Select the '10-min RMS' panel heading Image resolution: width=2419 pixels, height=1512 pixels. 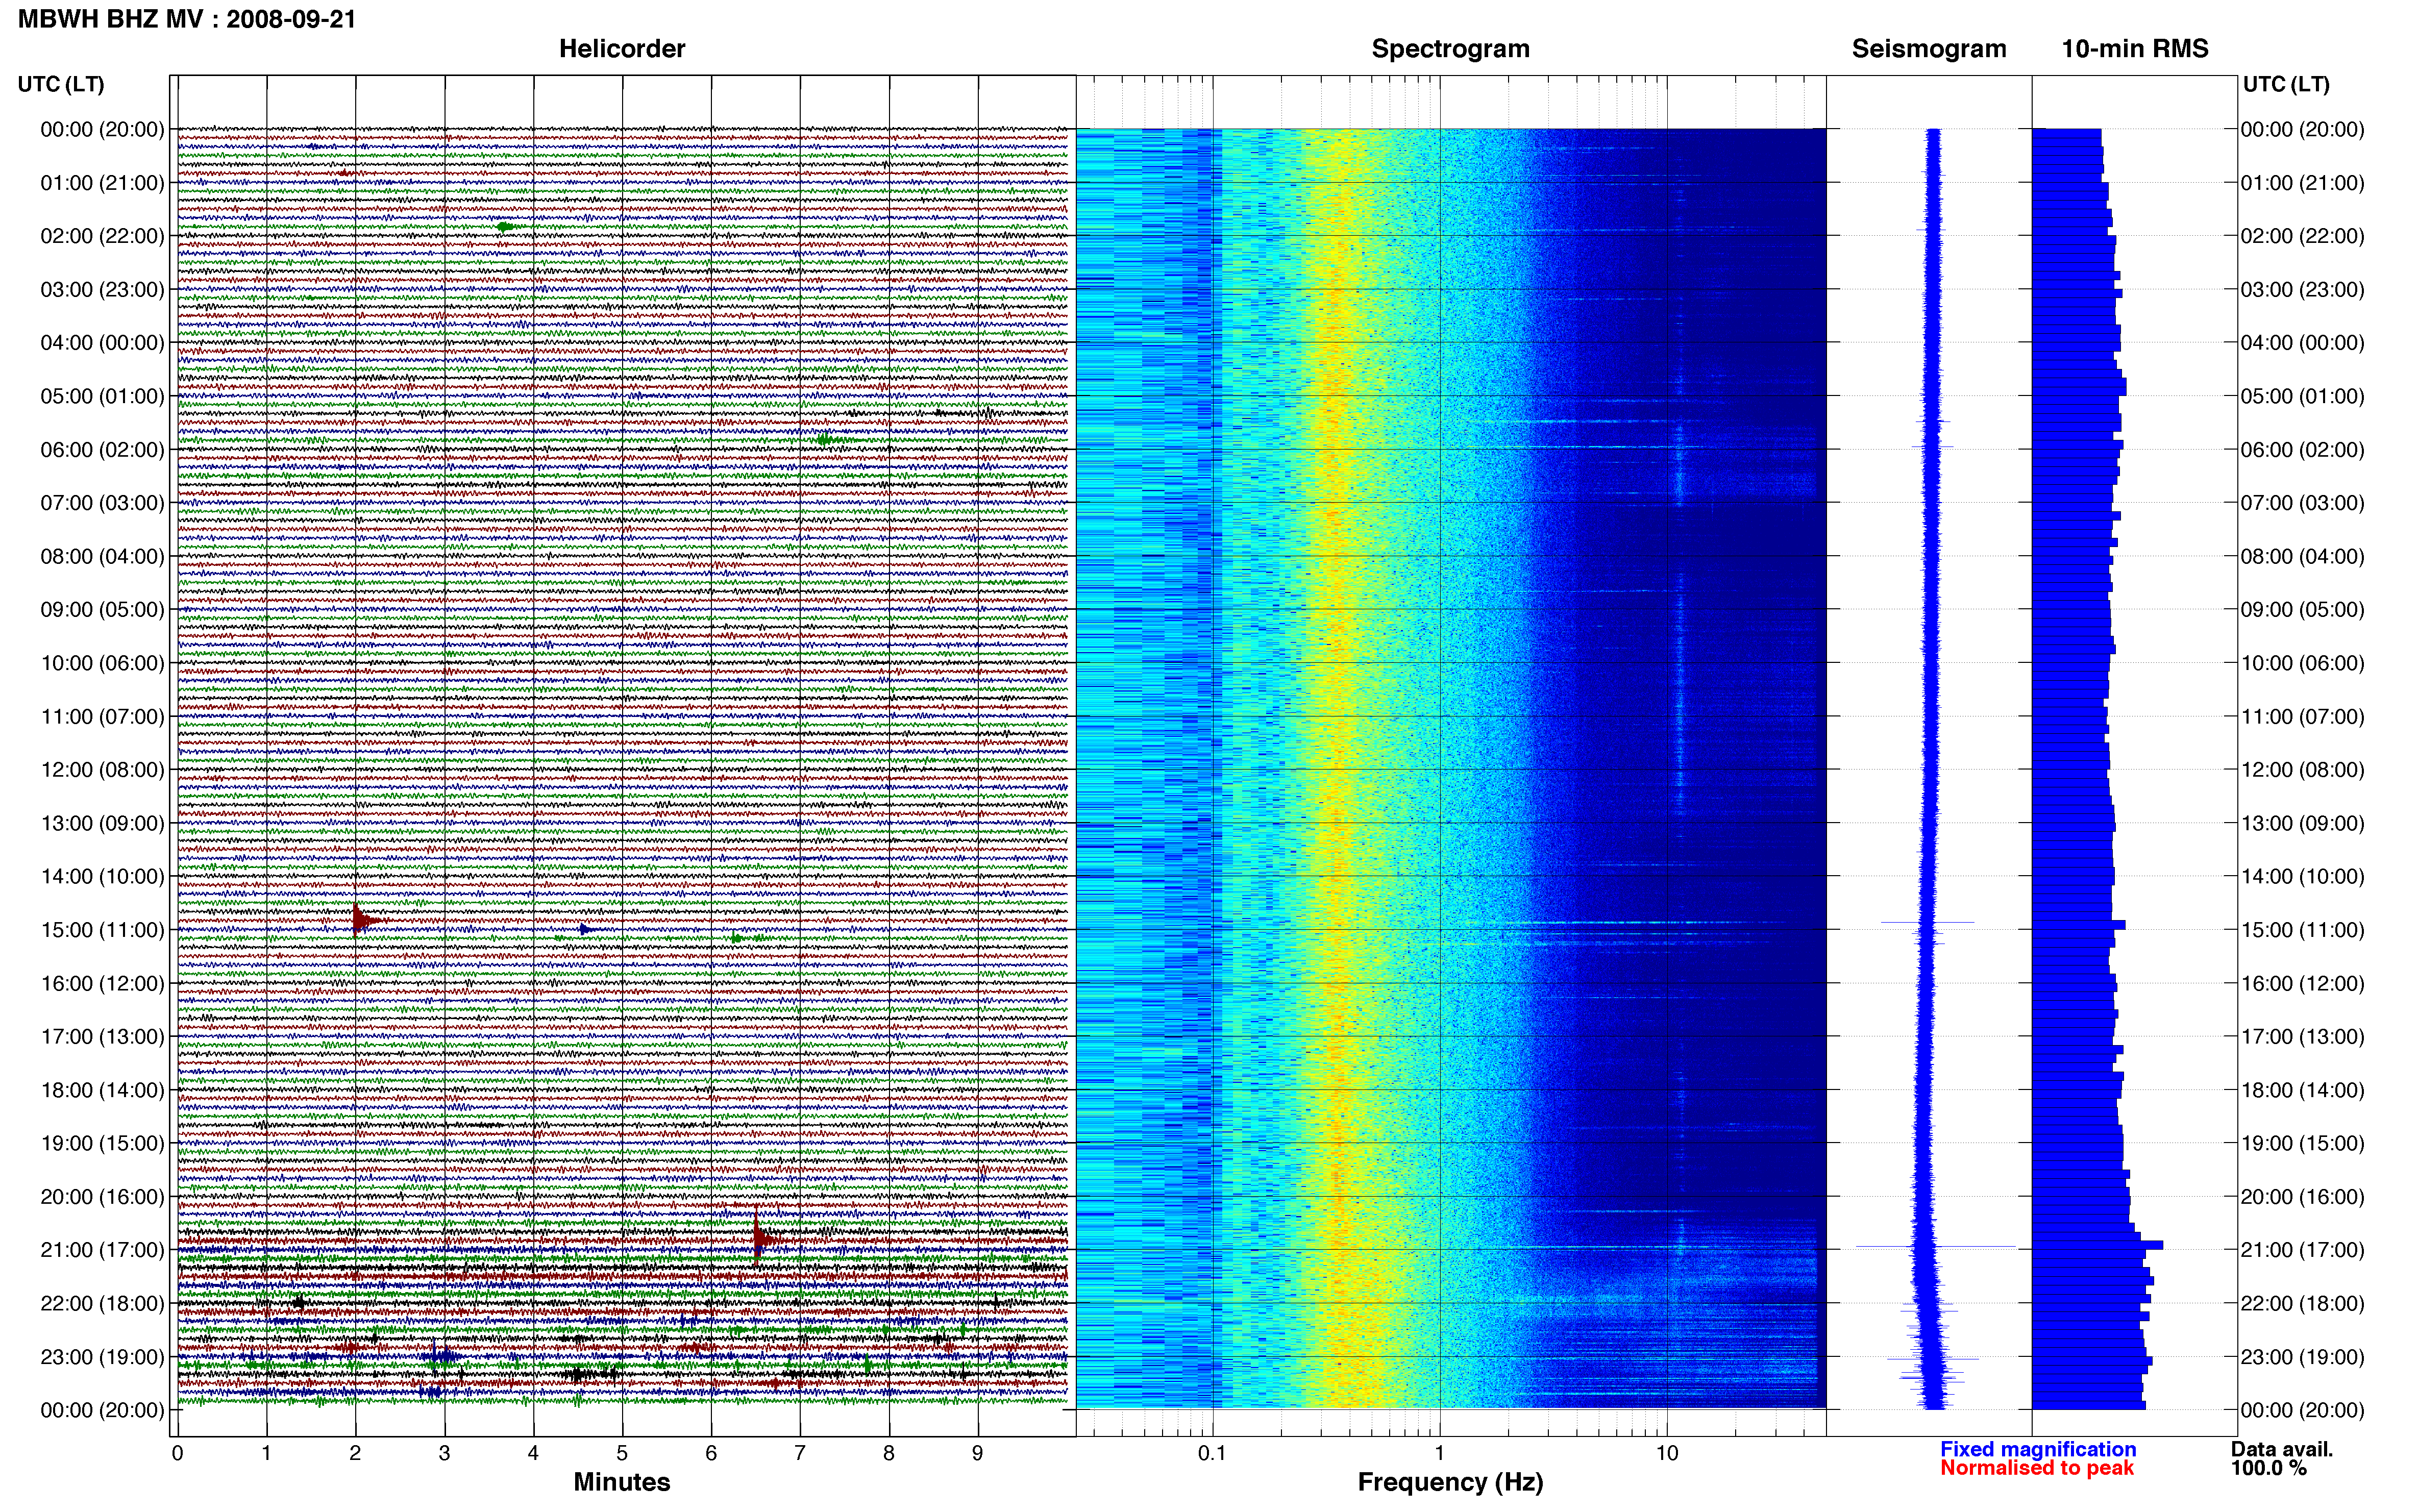pos(2135,49)
